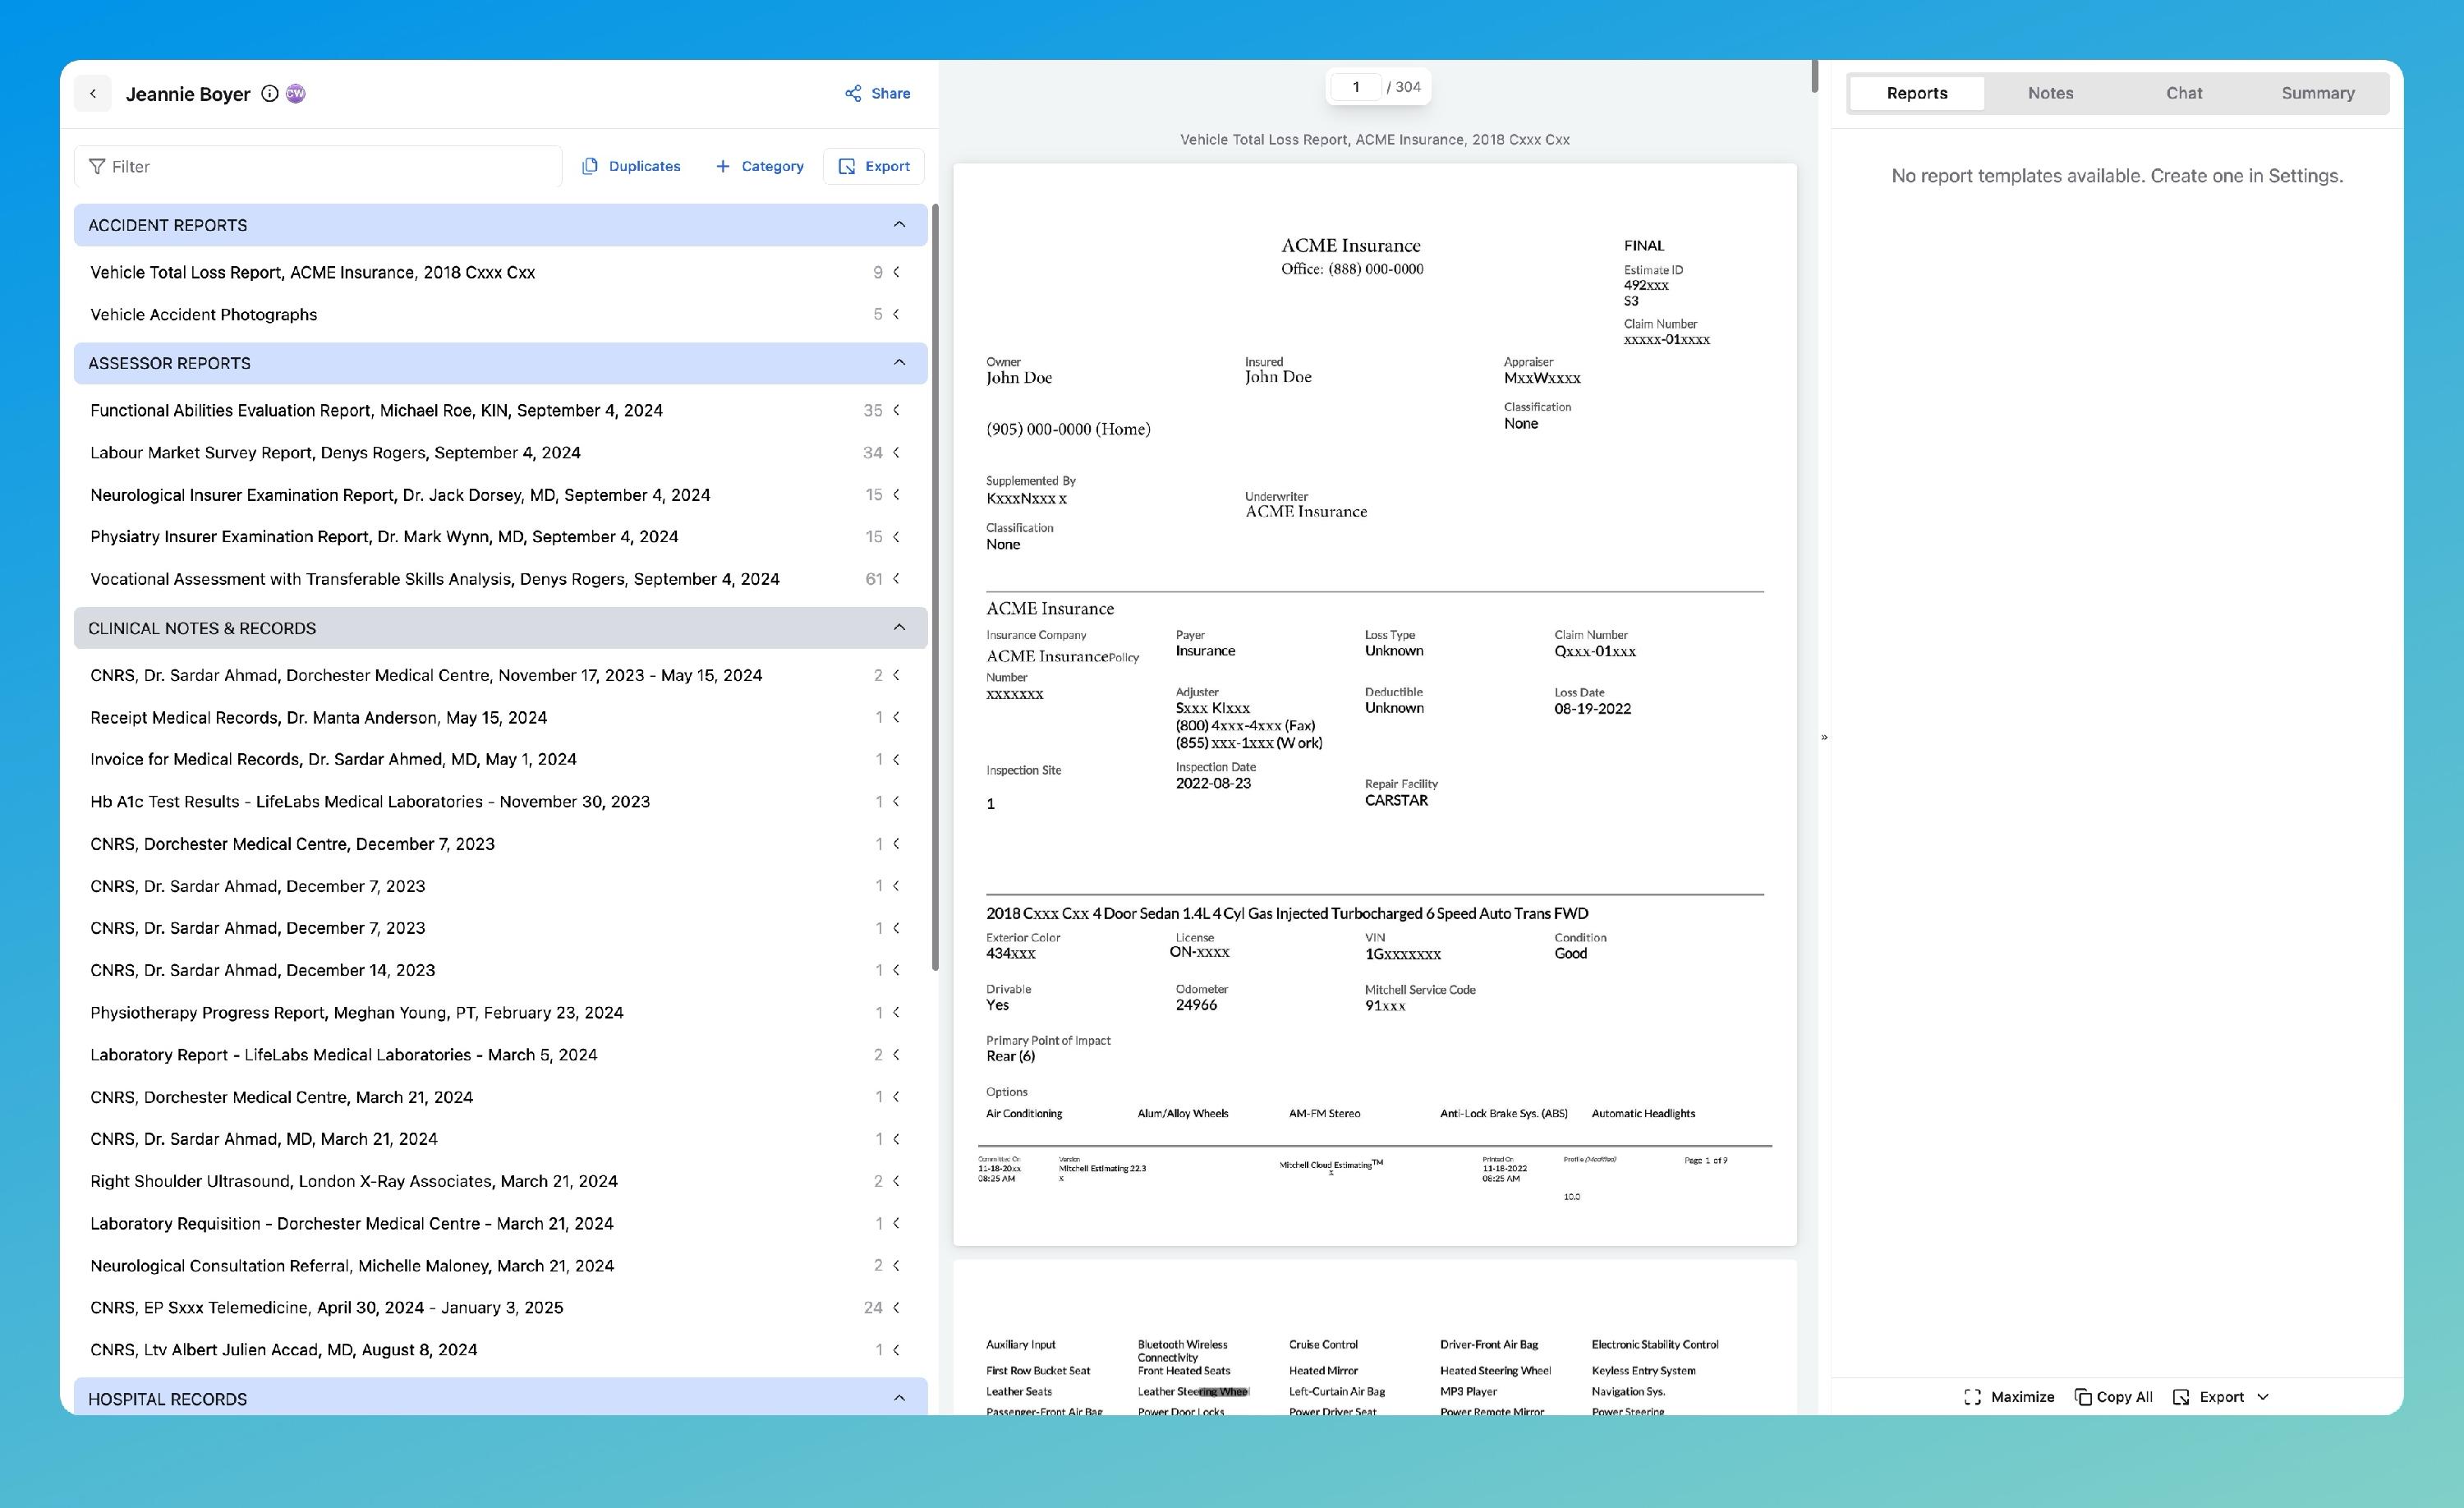Switch to the Summary tab
The height and width of the screenshot is (1508, 2464).
pyautogui.click(x=2317, y=93)
